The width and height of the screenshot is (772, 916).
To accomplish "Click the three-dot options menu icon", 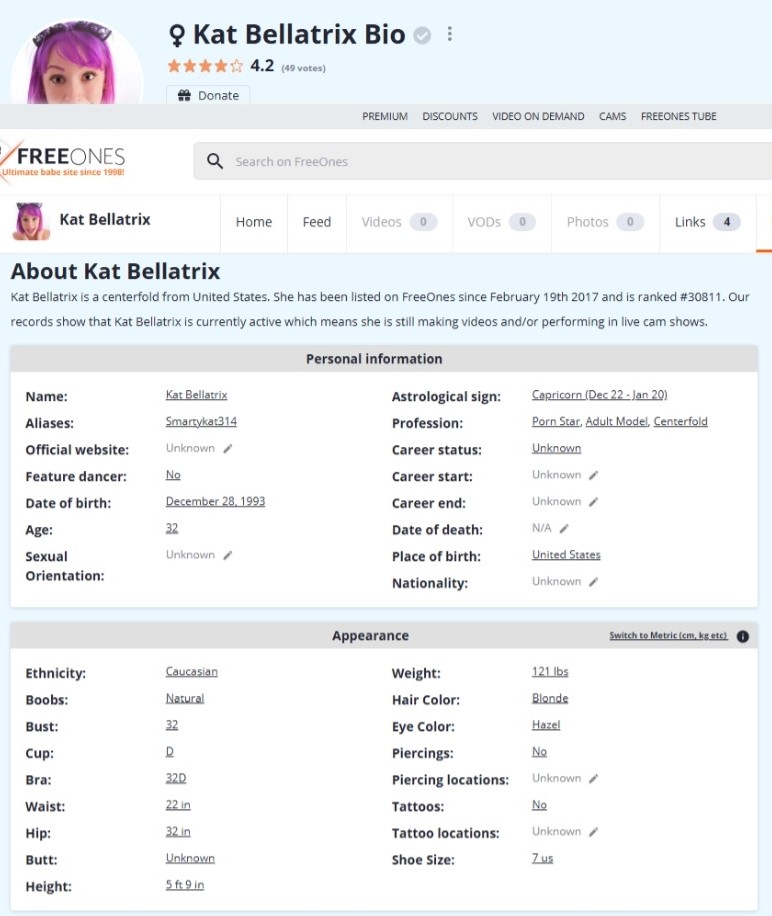I will 450,34.
